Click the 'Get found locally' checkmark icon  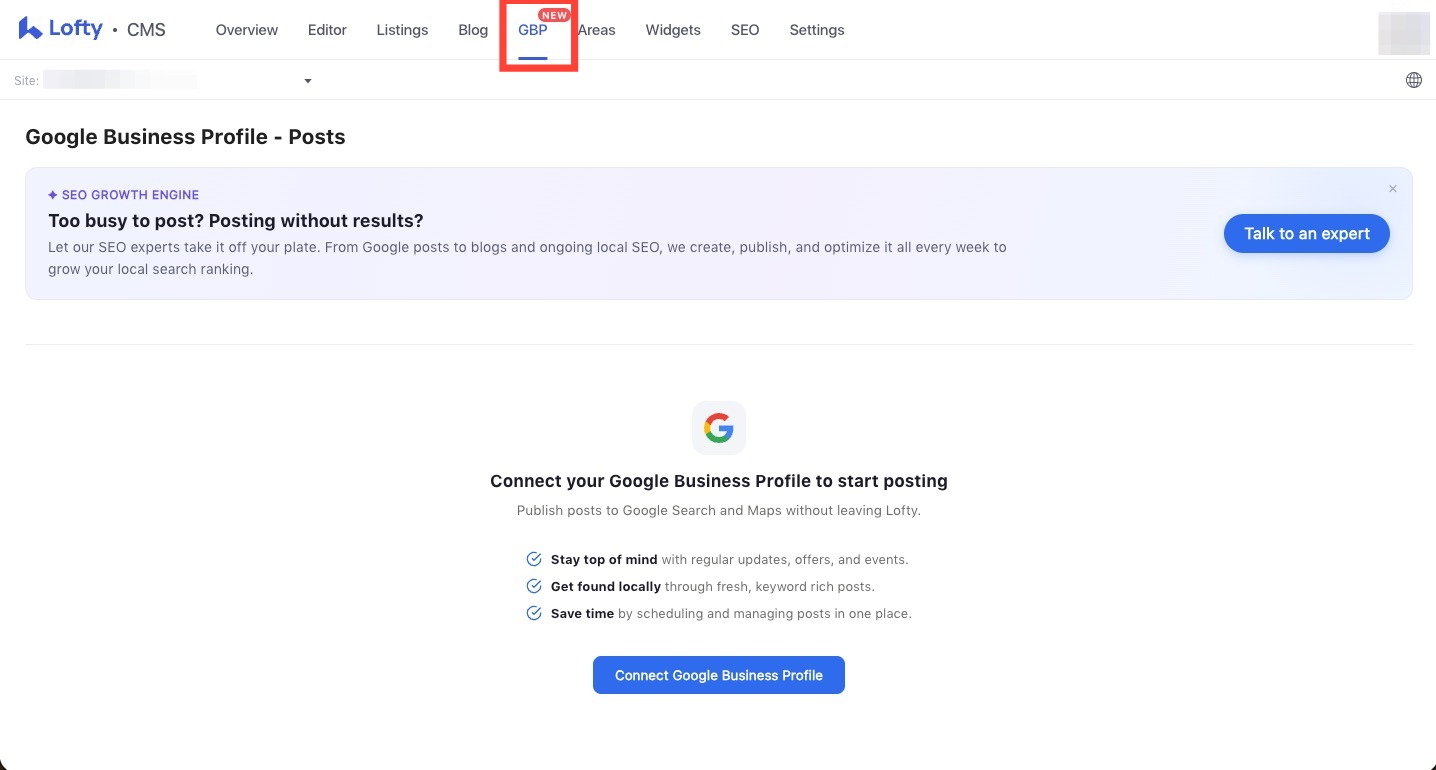pos(534,586)
